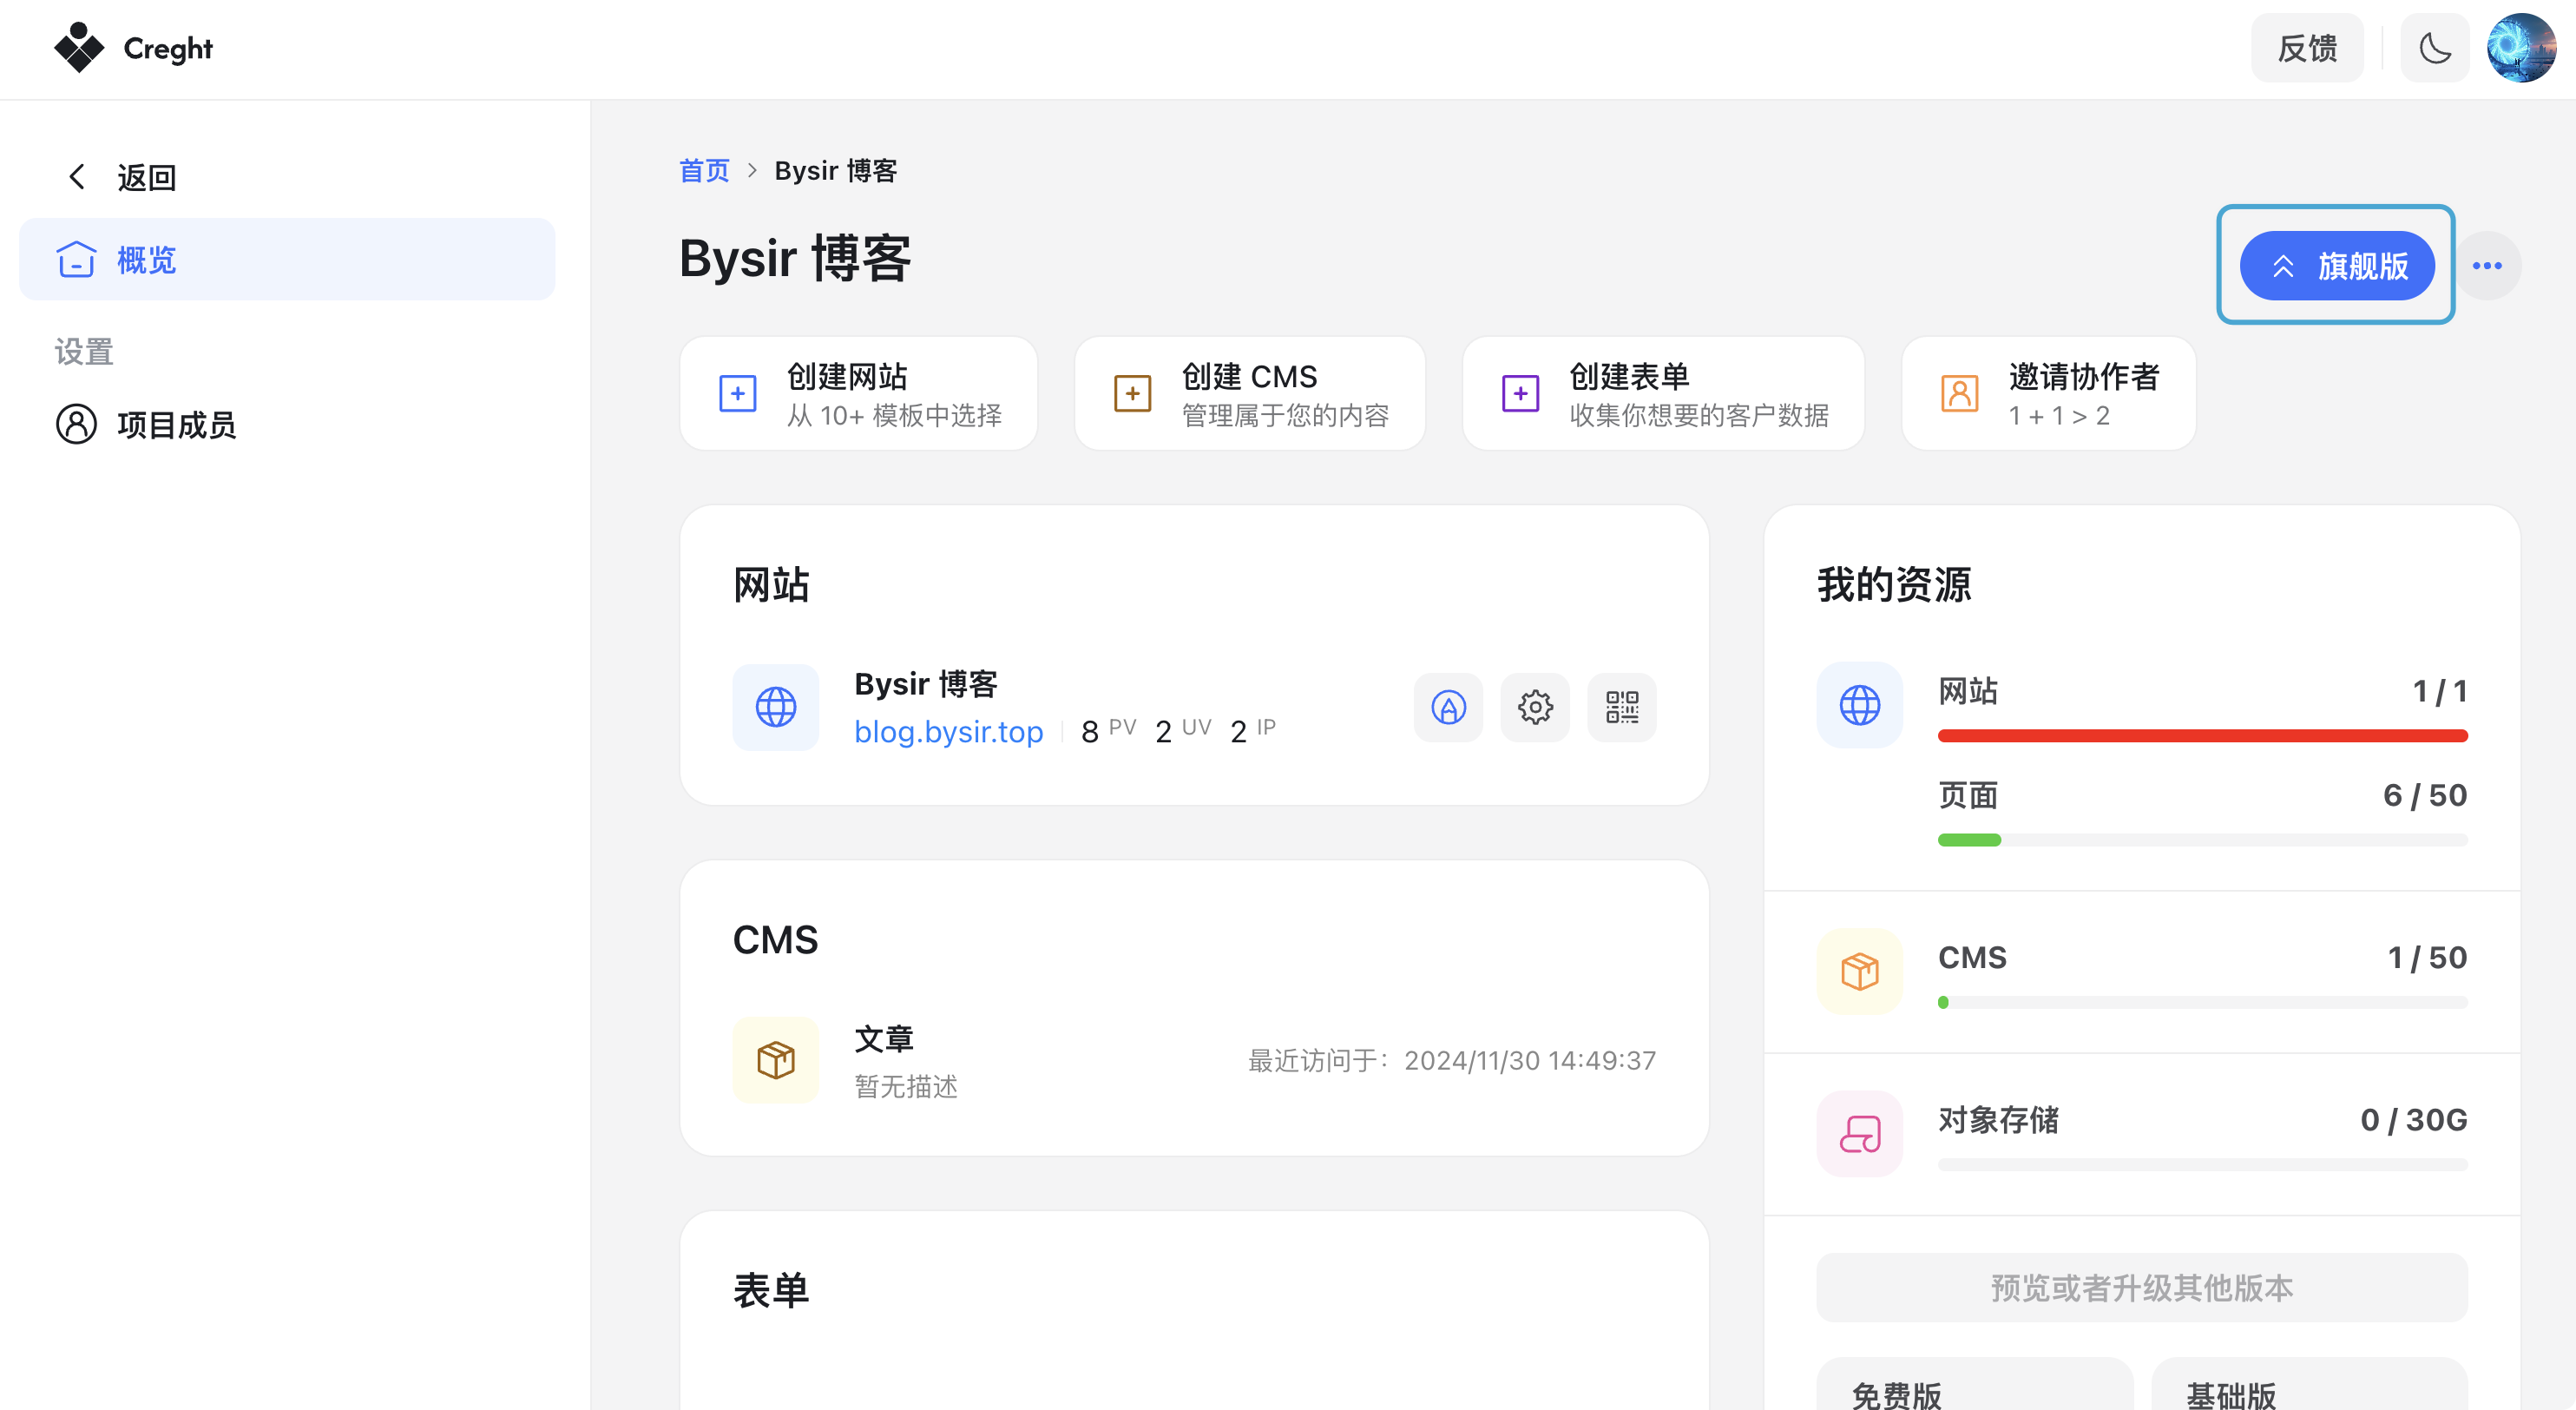Click the 6 / 50 pages count
Viewport: 2576px width, 1410px height.
(2426, 796)
